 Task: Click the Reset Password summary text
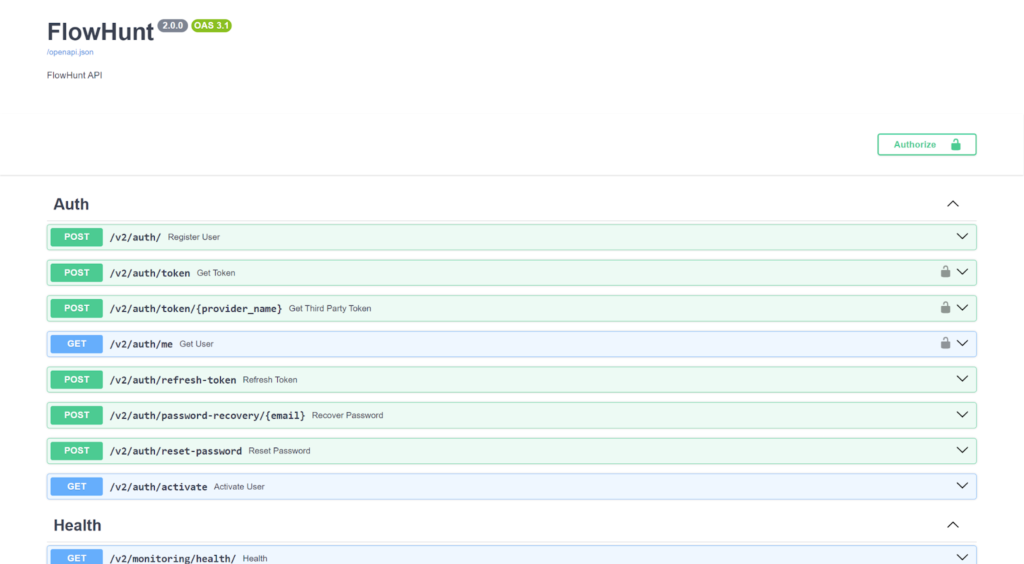279,450
